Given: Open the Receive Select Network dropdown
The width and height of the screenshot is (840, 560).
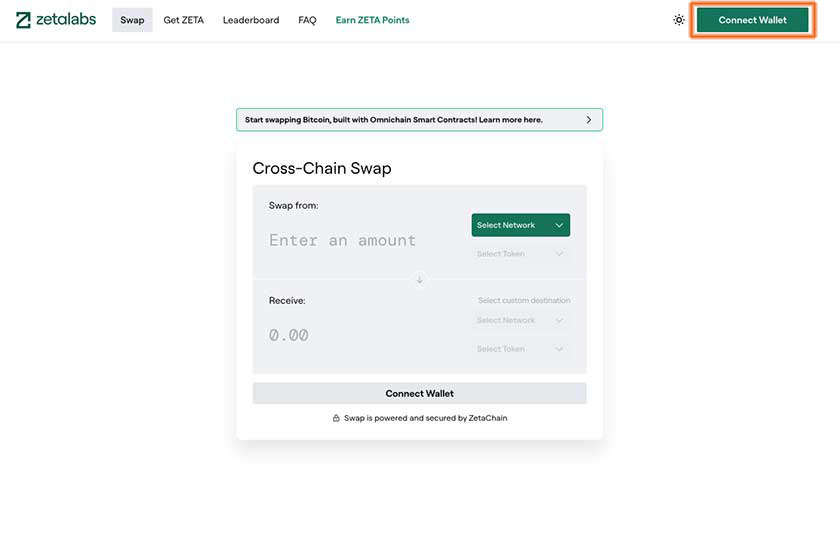Looking at the screenshot, I should (x=521, y=320).
